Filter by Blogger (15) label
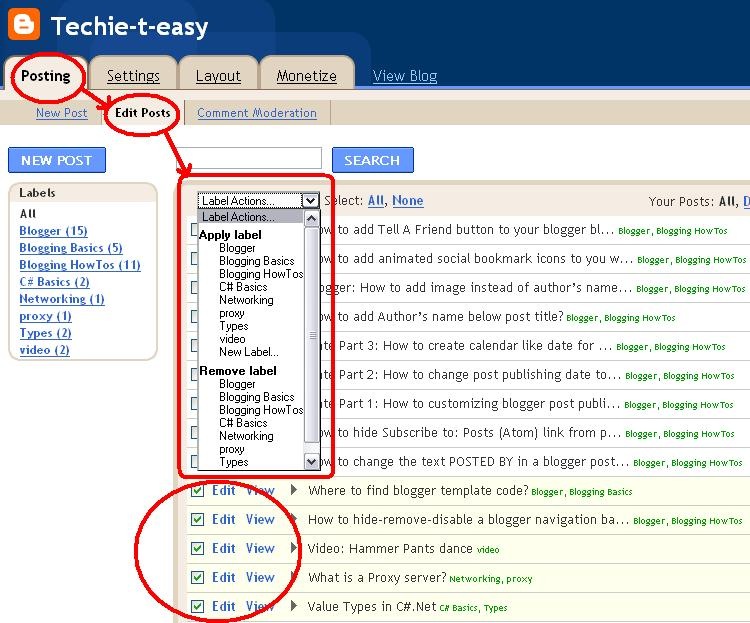 (x=53, y=231)
